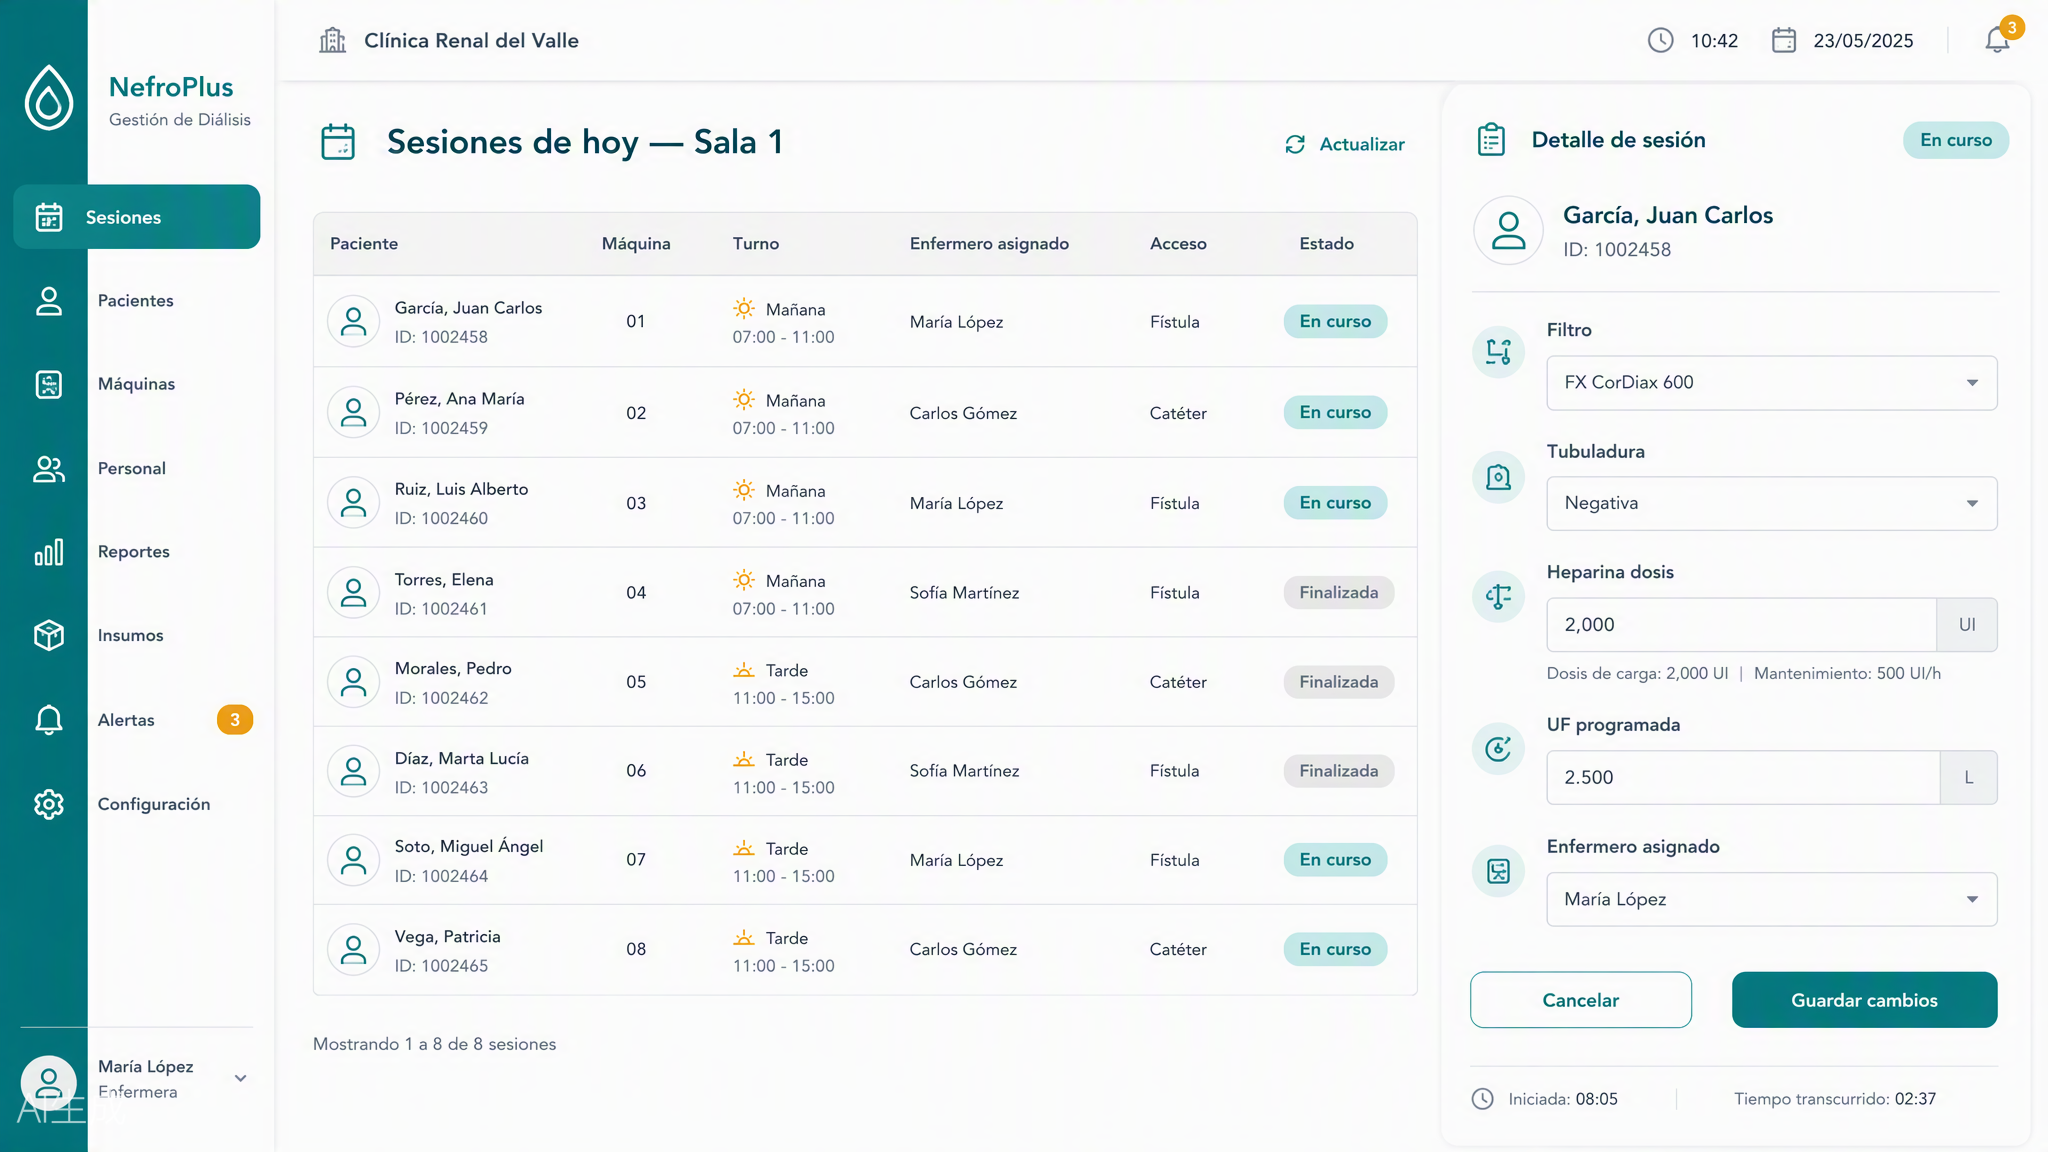Expand the María López user menu chevron
The width and height of the screenshot is (2048, 1152).
click(240, 1078)
